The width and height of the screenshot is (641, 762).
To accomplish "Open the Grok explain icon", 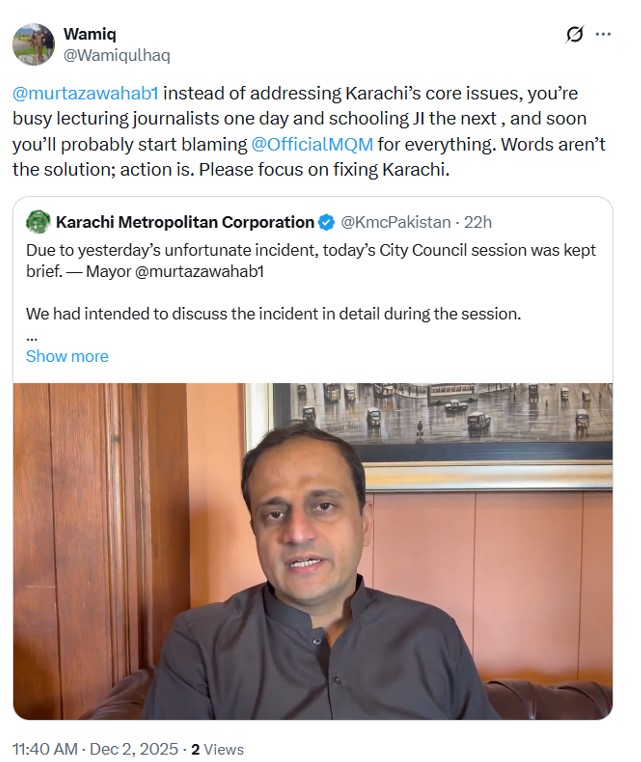I will coord(574,34).
